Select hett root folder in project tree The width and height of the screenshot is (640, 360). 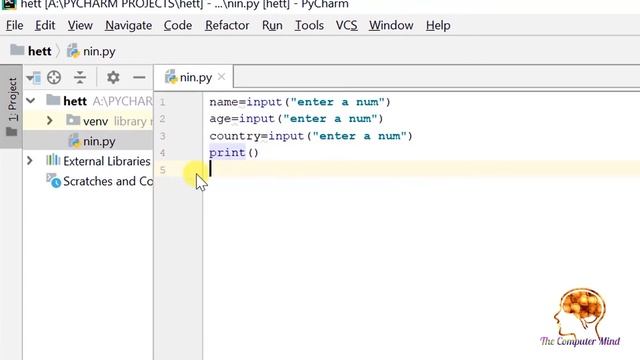tap(88, 101)
